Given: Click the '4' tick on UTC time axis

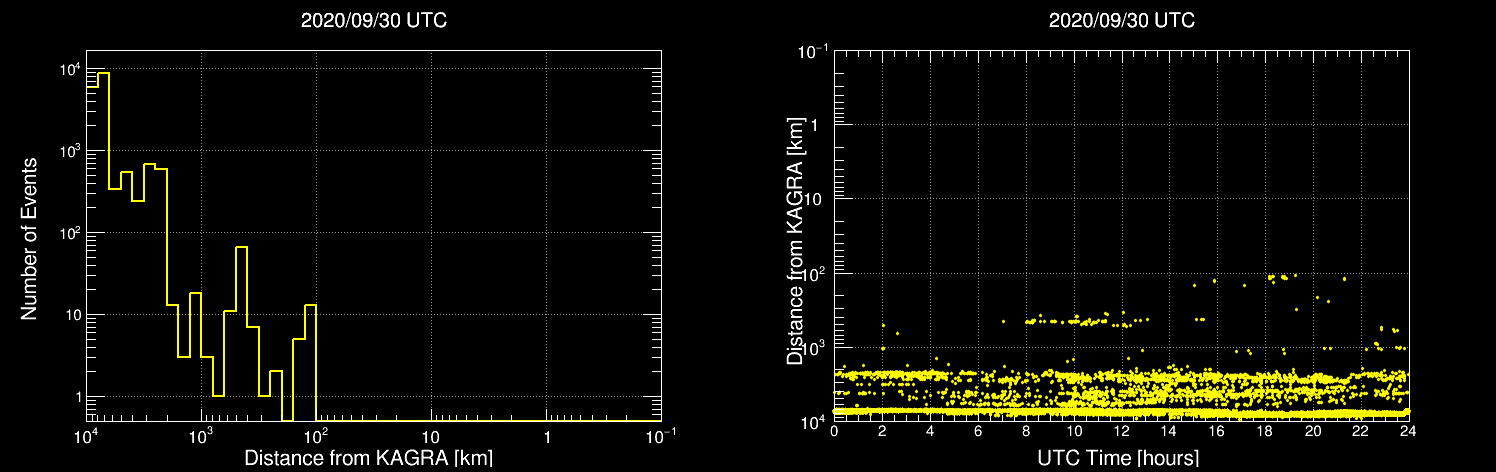Looking at the screenshot, I should click(x=930, y=433).
